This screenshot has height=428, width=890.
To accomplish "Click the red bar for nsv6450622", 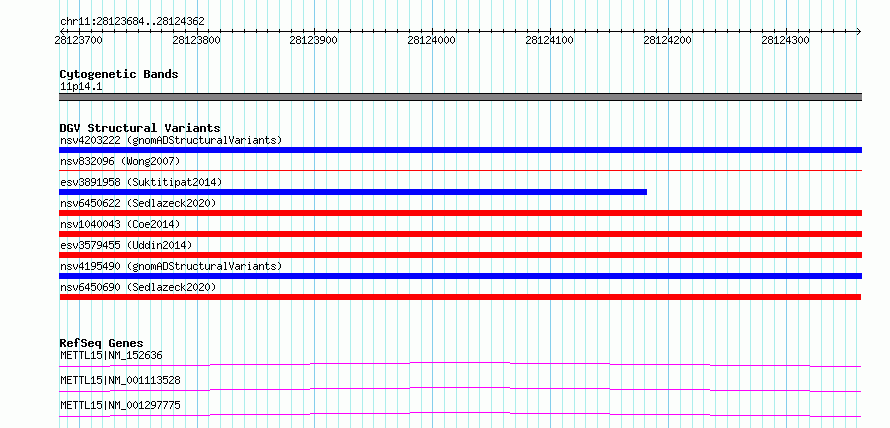I will click(460, 213).
